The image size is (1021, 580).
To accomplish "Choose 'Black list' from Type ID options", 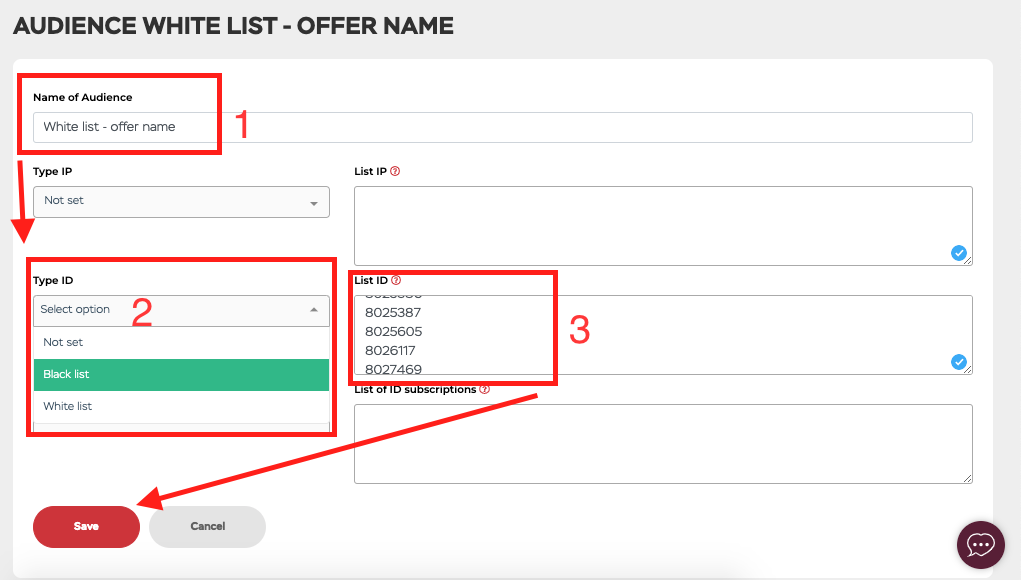I will tap(181, 374).
